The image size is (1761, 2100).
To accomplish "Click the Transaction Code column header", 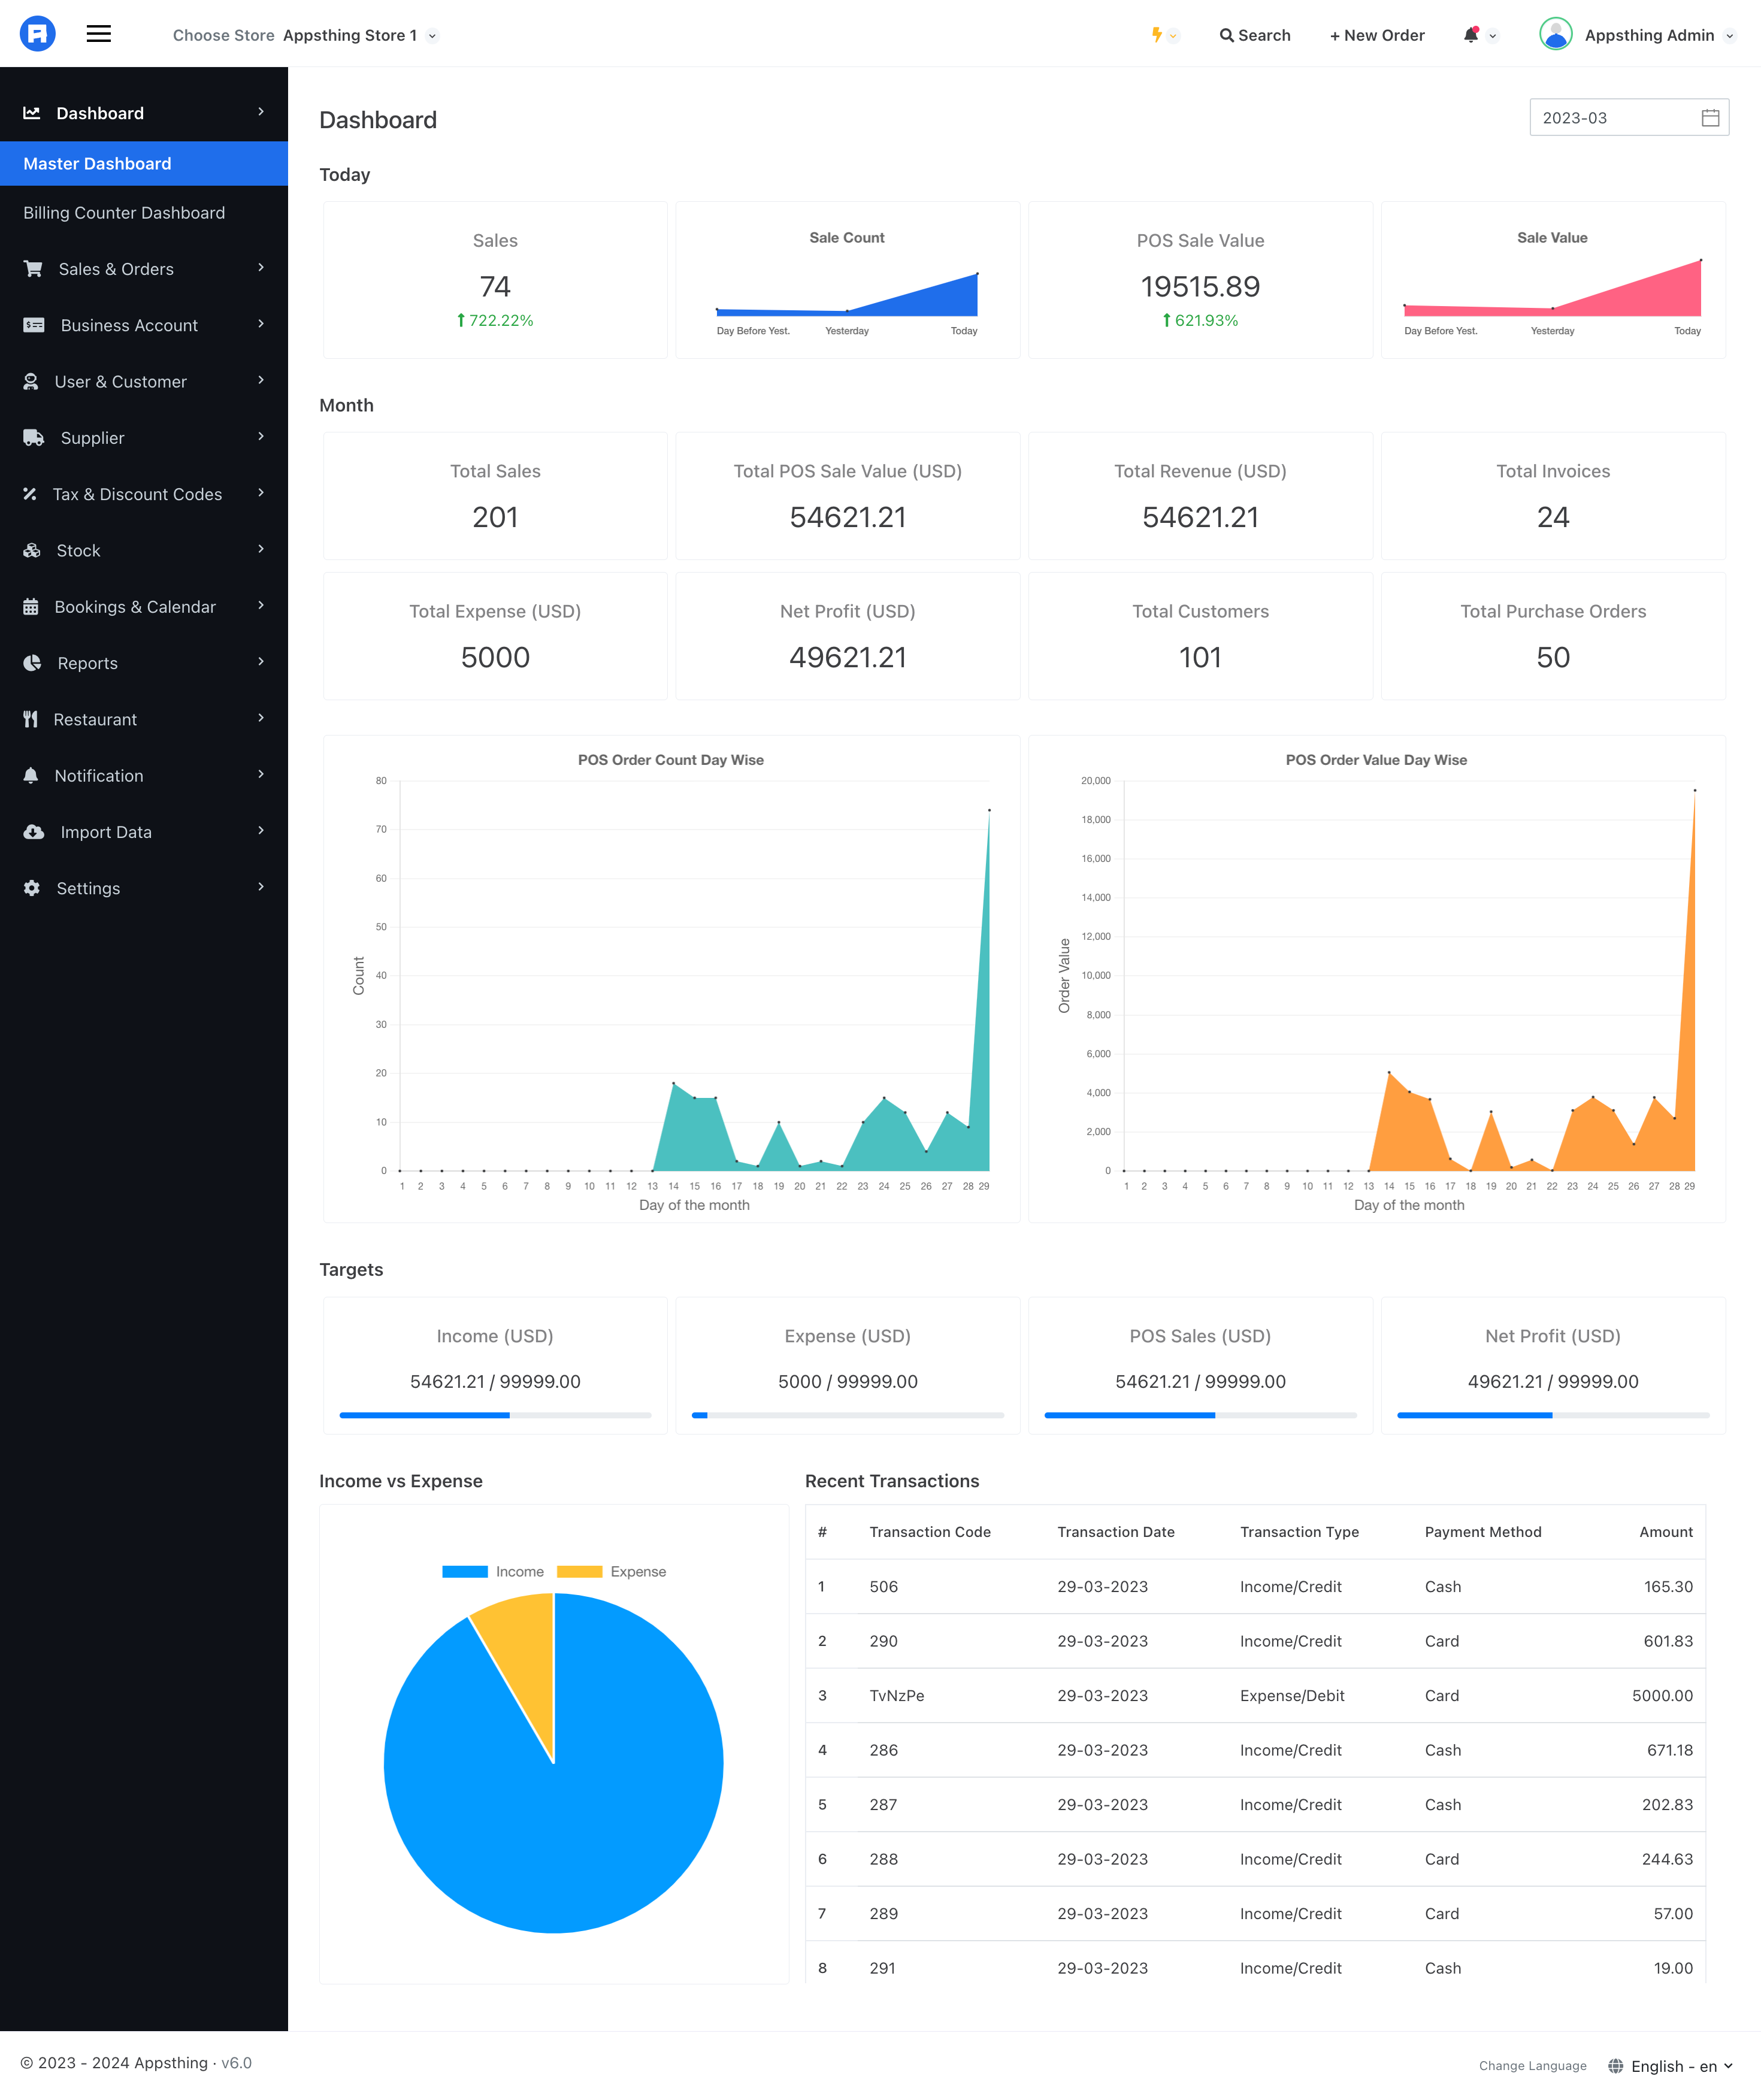I will pyautogui.click(x=930, y=1532).
